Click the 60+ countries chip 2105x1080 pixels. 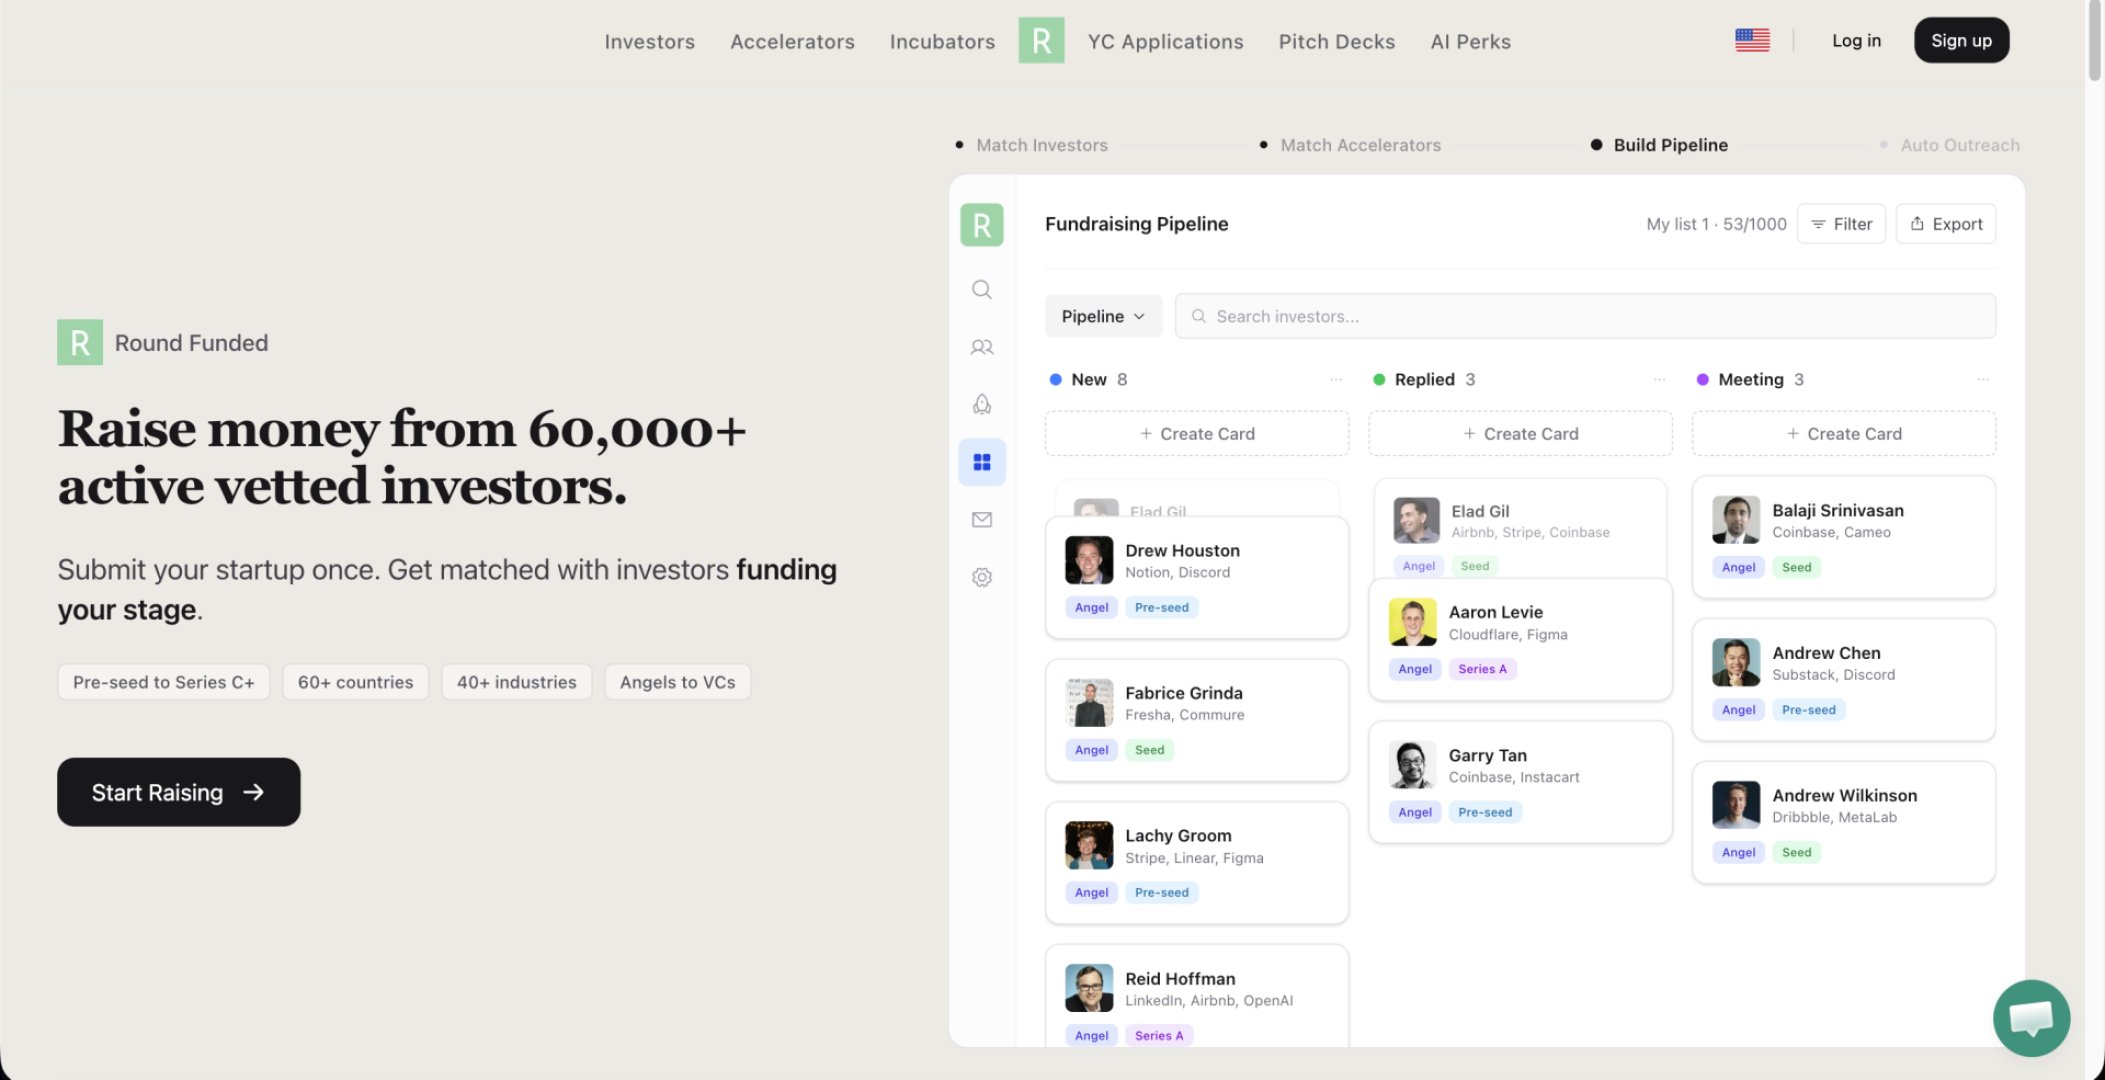355,682
